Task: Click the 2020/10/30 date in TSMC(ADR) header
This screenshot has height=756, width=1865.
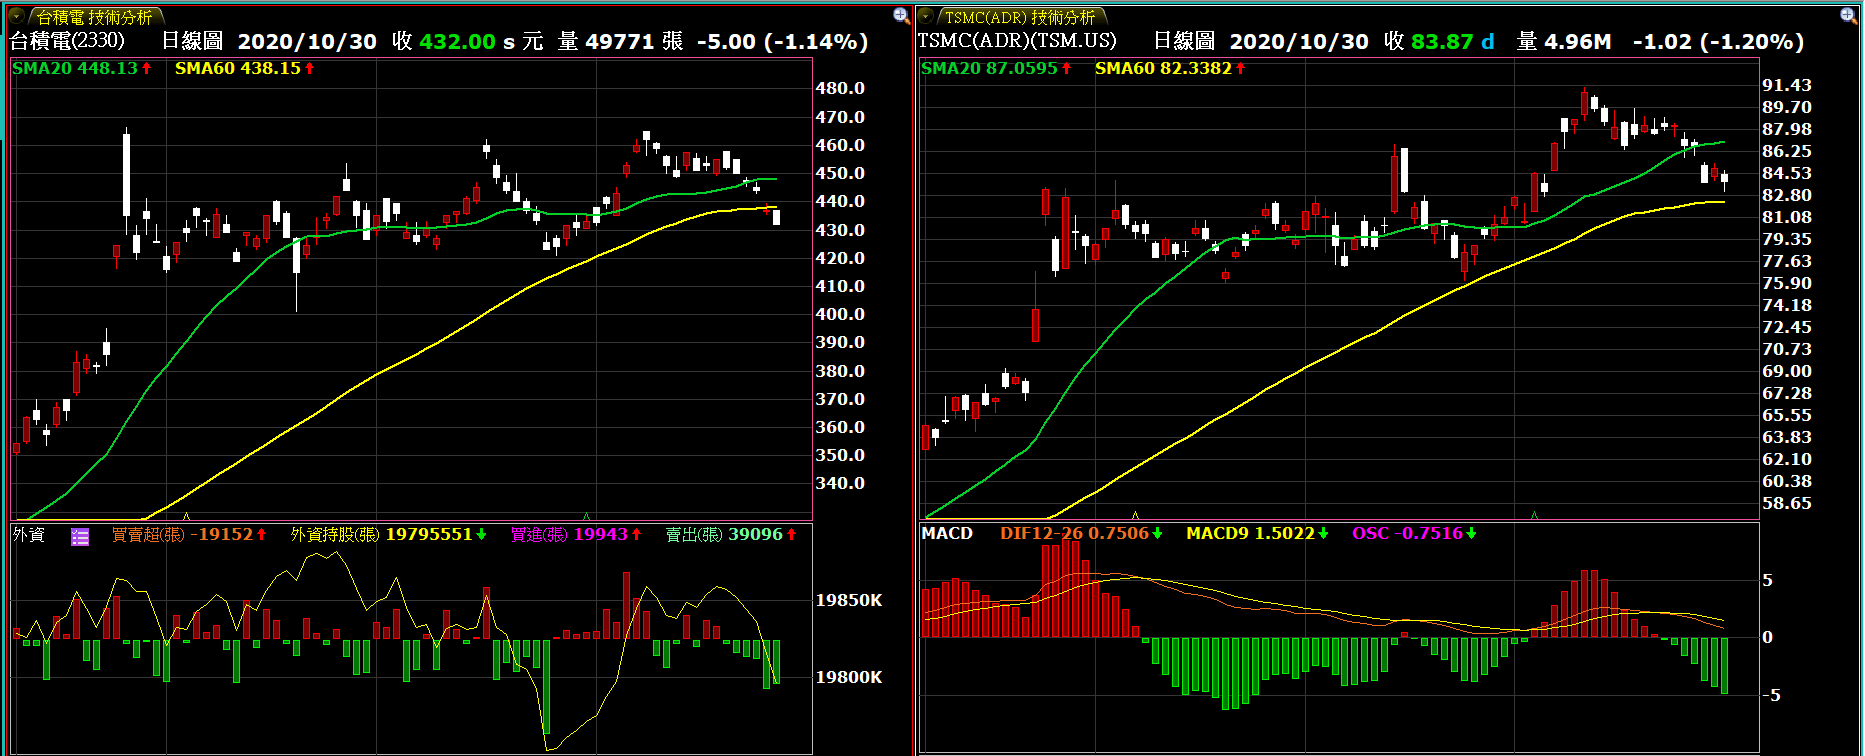Action: click(x=1299, y=42)
